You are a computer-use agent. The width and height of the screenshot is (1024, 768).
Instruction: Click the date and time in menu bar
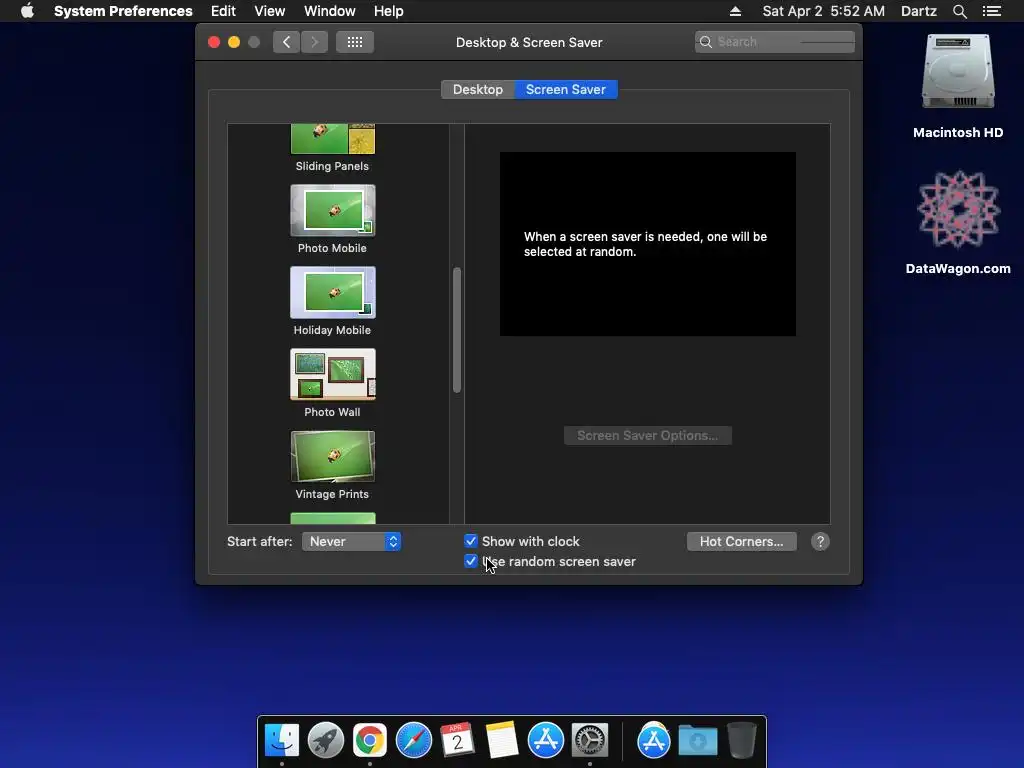[824, 11]
